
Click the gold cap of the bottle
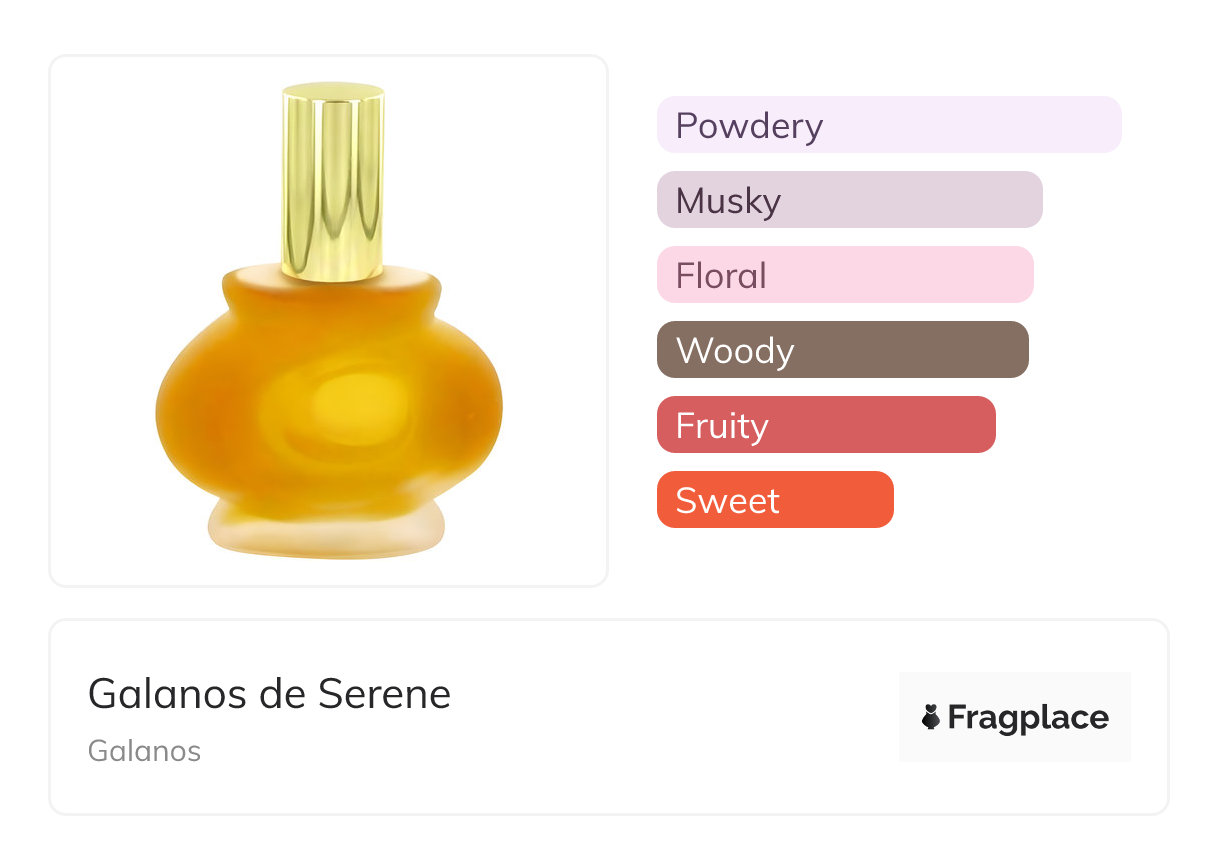click(332, 180)
